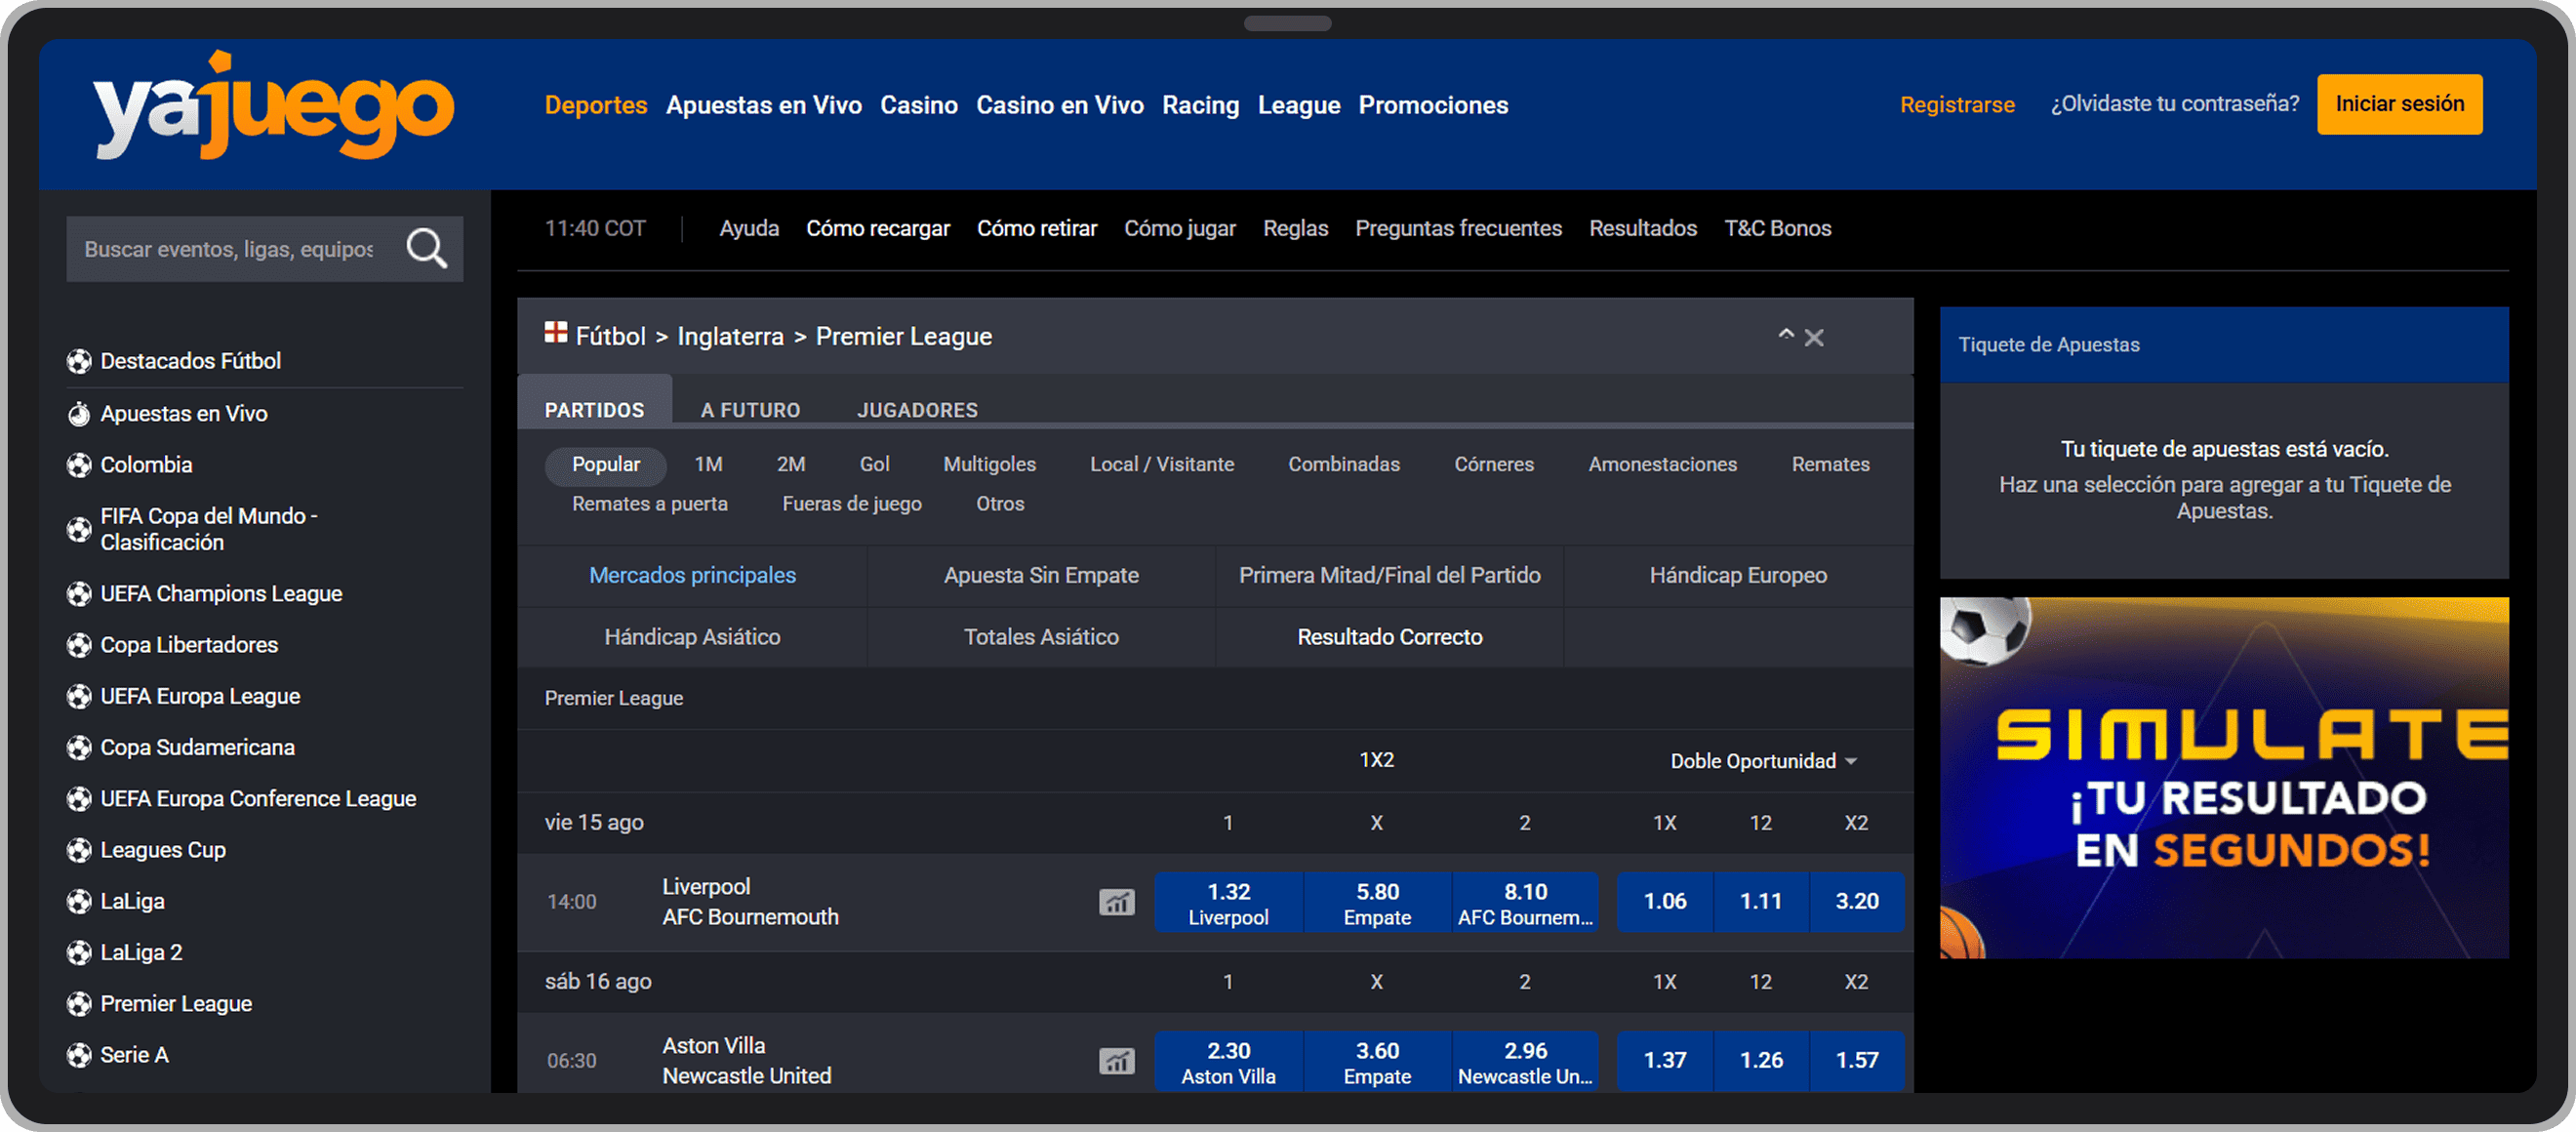Select the Multigoles market filter
The image size is (2576, 1132).
[989, 464]
